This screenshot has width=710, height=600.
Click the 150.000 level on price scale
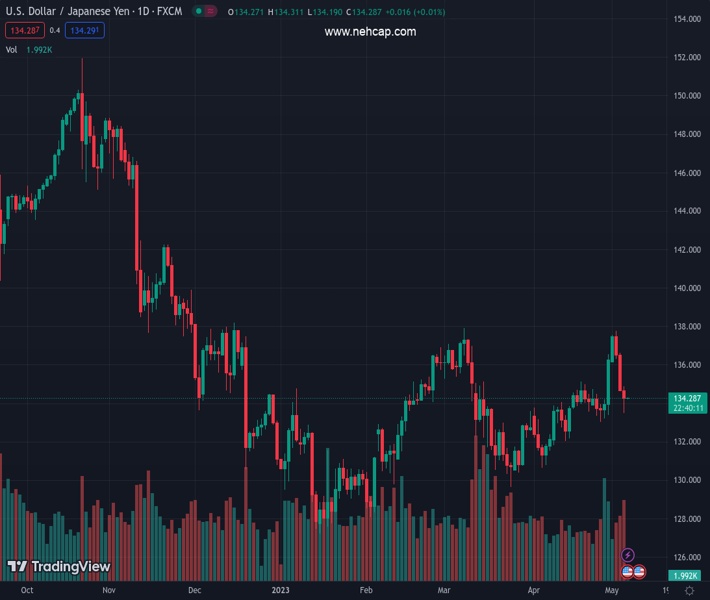coord(686,97)
